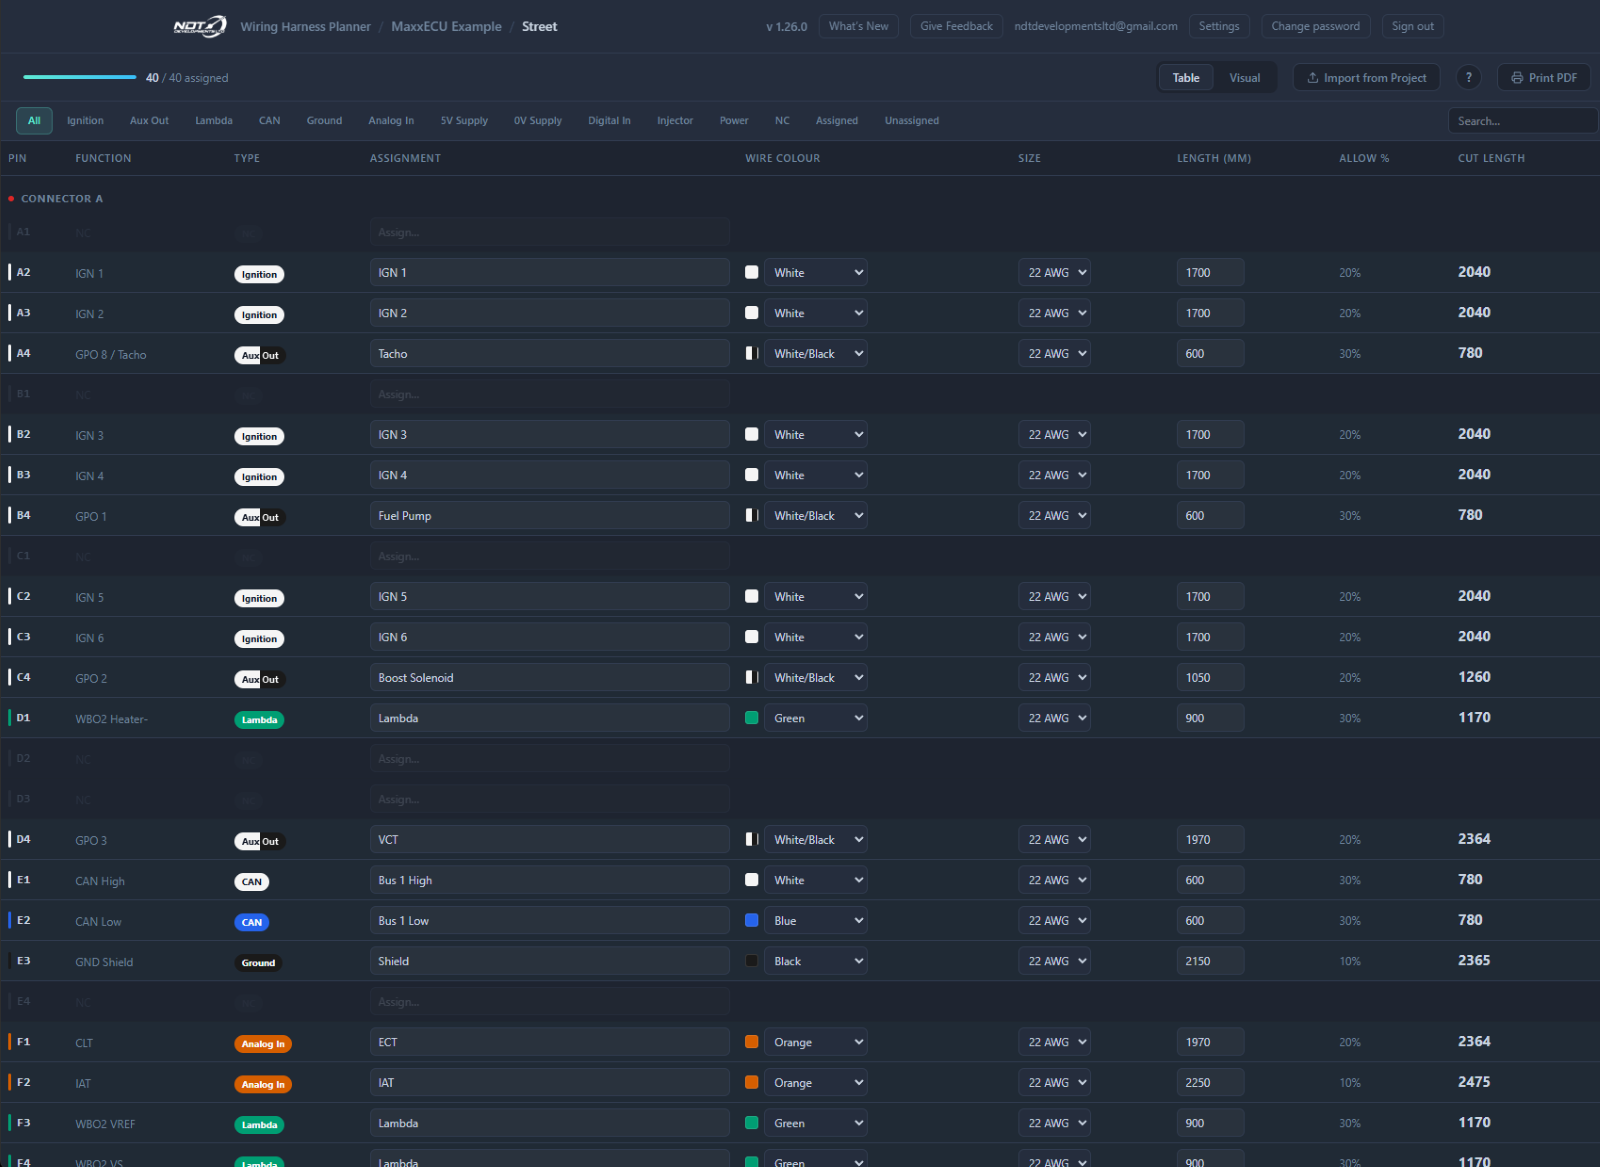Image resolution: width=1600 pixels, height=1167 pixels.
Task: Click cut length 2365 on Shield row
Action: 1474,960
